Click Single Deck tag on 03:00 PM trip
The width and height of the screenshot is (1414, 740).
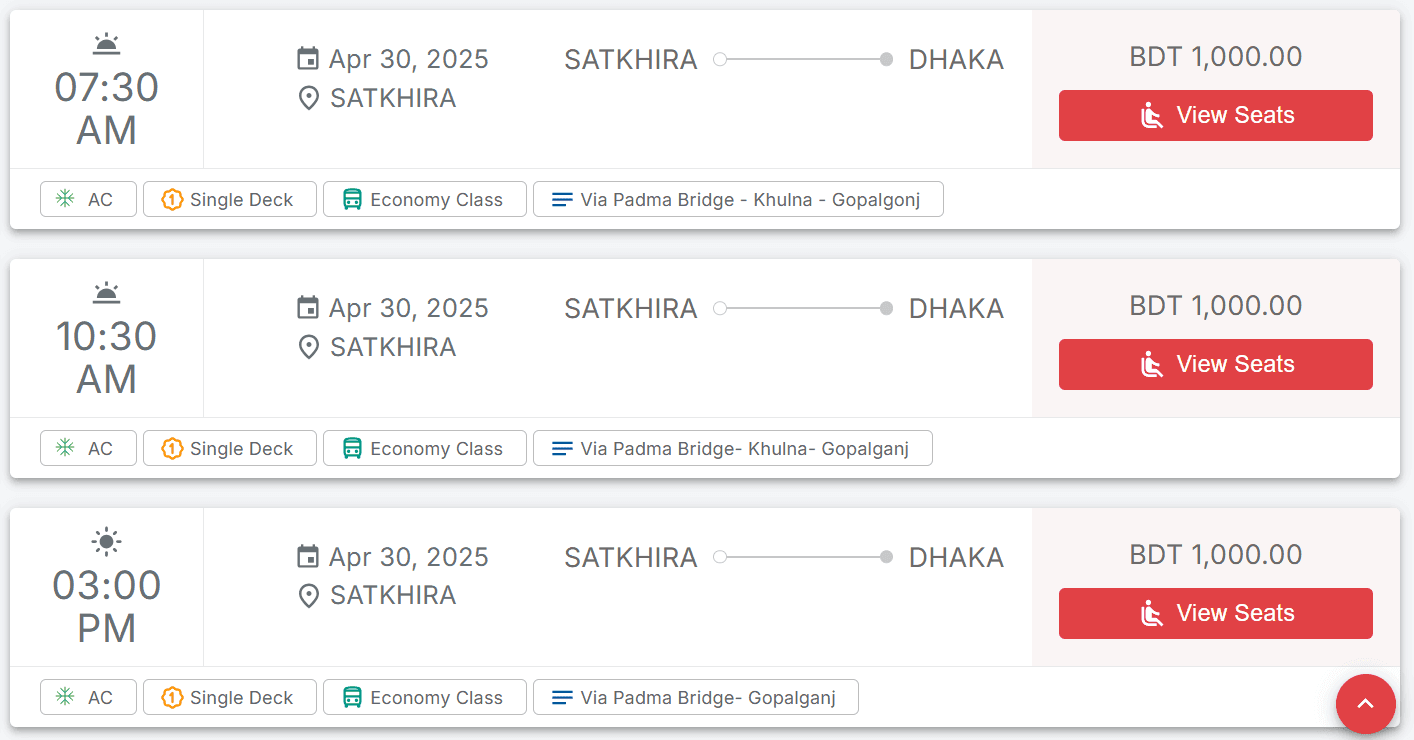click(229, 697)
